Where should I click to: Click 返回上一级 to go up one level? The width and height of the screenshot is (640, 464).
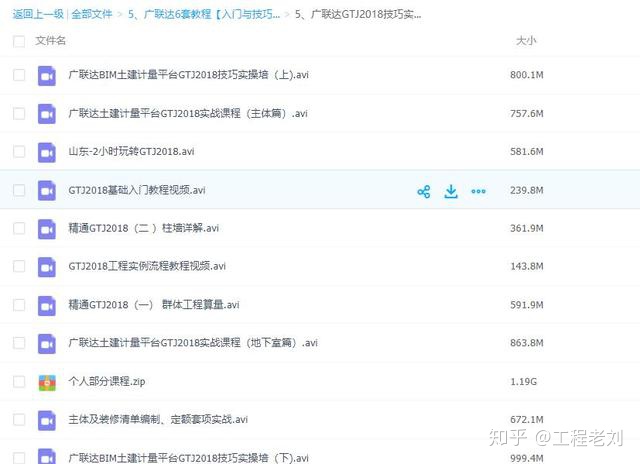38,14
